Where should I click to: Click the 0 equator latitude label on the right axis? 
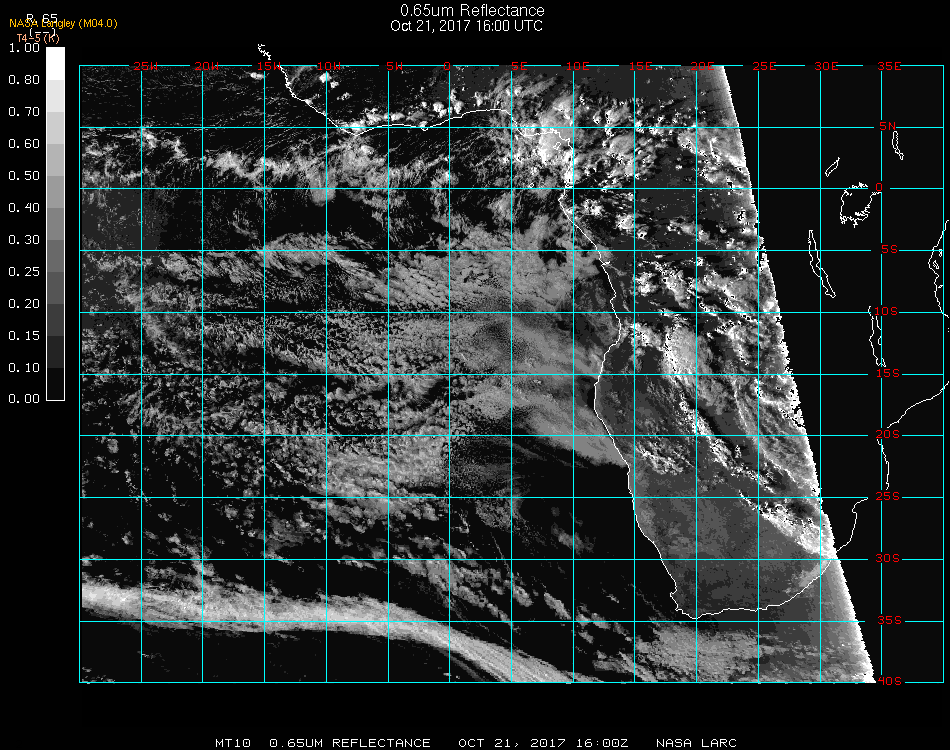pos(879,188)
